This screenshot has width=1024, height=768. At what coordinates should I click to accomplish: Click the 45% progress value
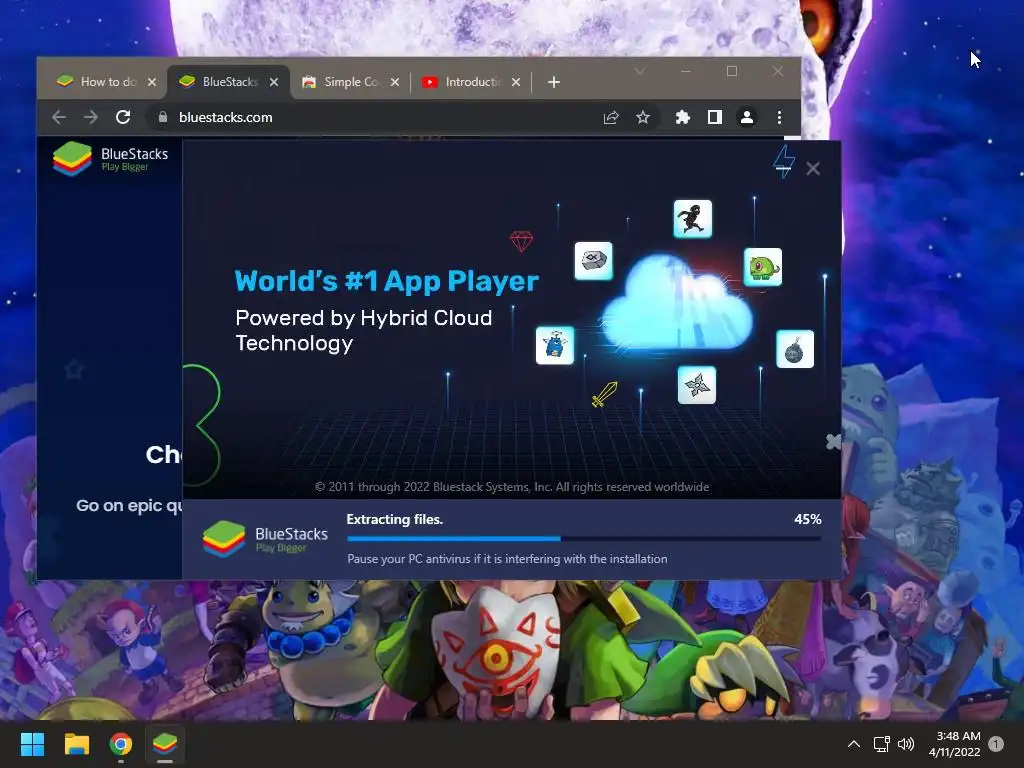click(x=808, y=520)
